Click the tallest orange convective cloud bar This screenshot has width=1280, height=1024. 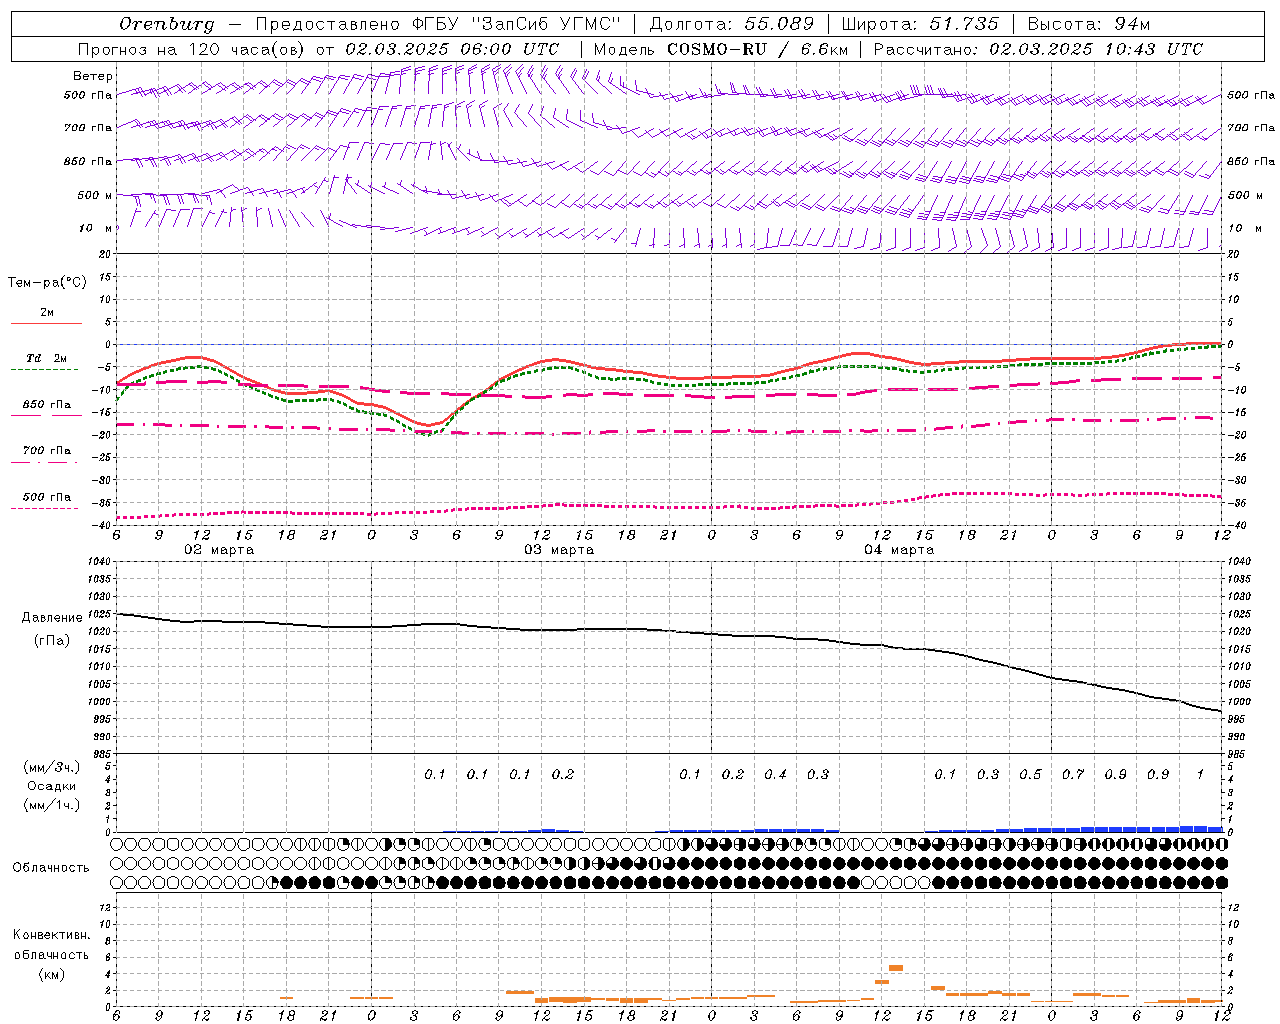click(x=896, y=968)
